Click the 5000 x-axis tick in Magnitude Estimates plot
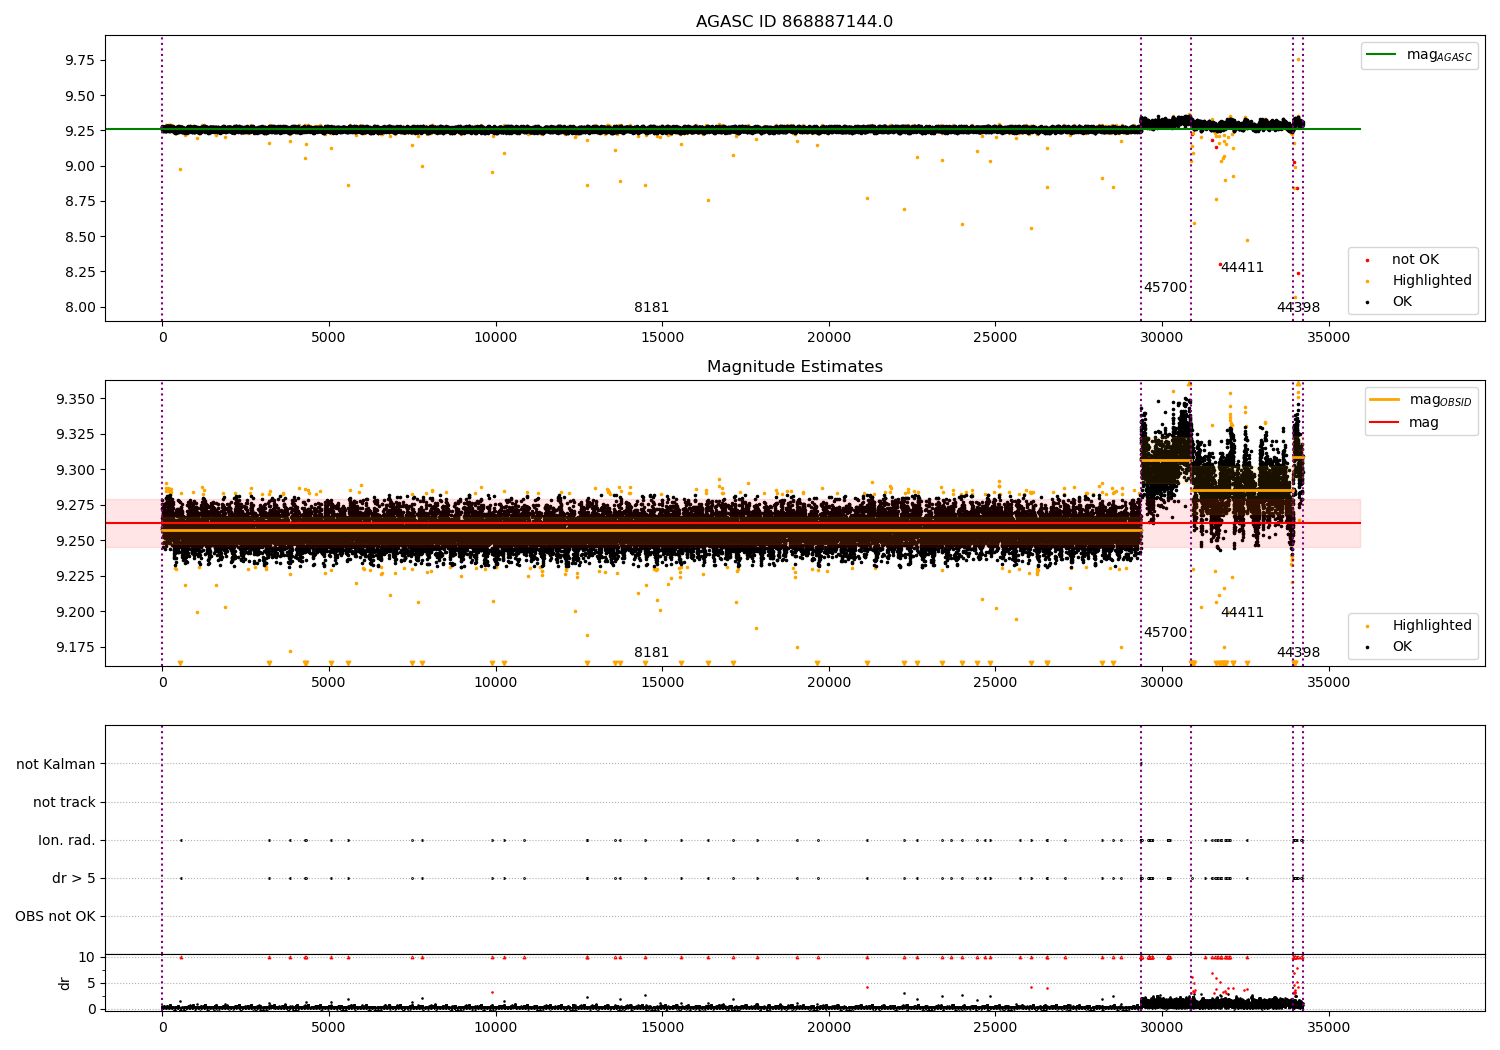The height and width of the screenshot is (1050, 1500). (x=329, y=683)
